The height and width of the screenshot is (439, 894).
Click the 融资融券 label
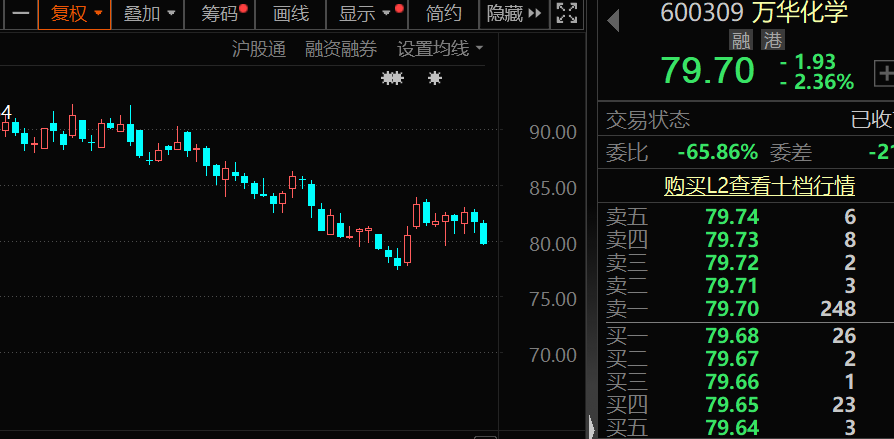(341, 48)
